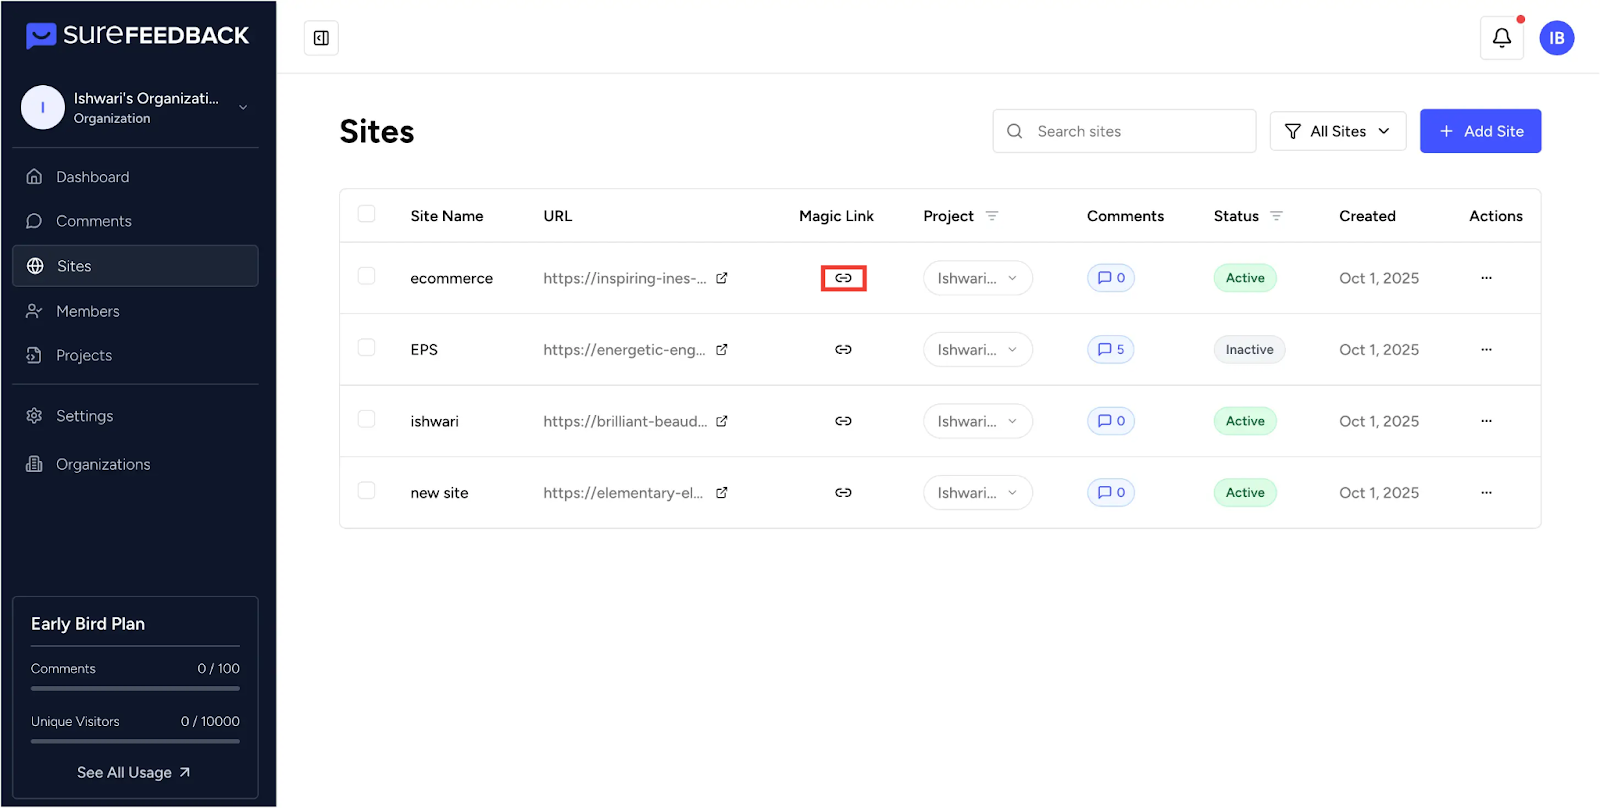The image size is (1600, 808).
Task: Go to Dashboard in the sidebar
Action: pos(92,177)
